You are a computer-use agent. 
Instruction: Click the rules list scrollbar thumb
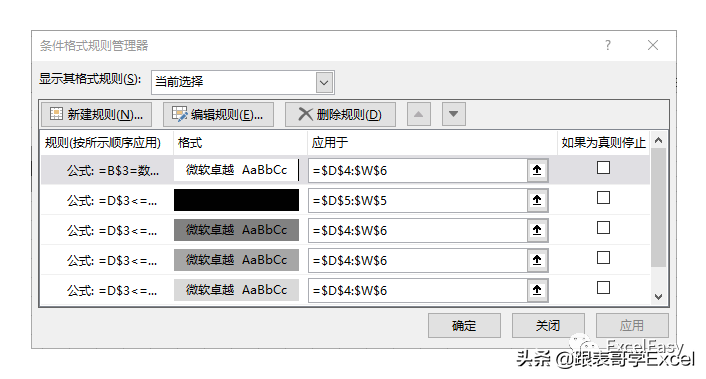658,207
